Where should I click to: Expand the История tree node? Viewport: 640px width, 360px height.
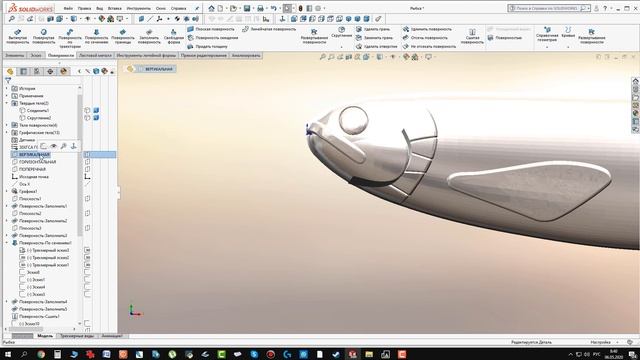point(7,88)
